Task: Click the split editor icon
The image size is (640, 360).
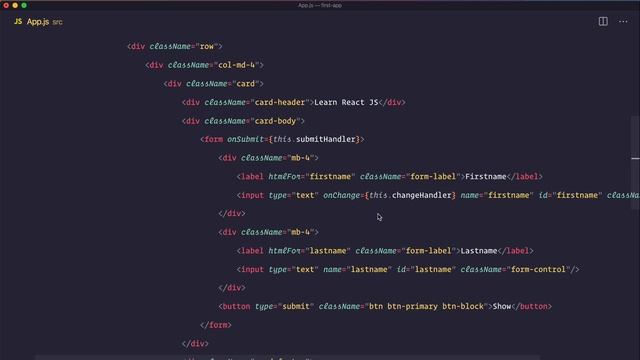Action: [603, 21]
